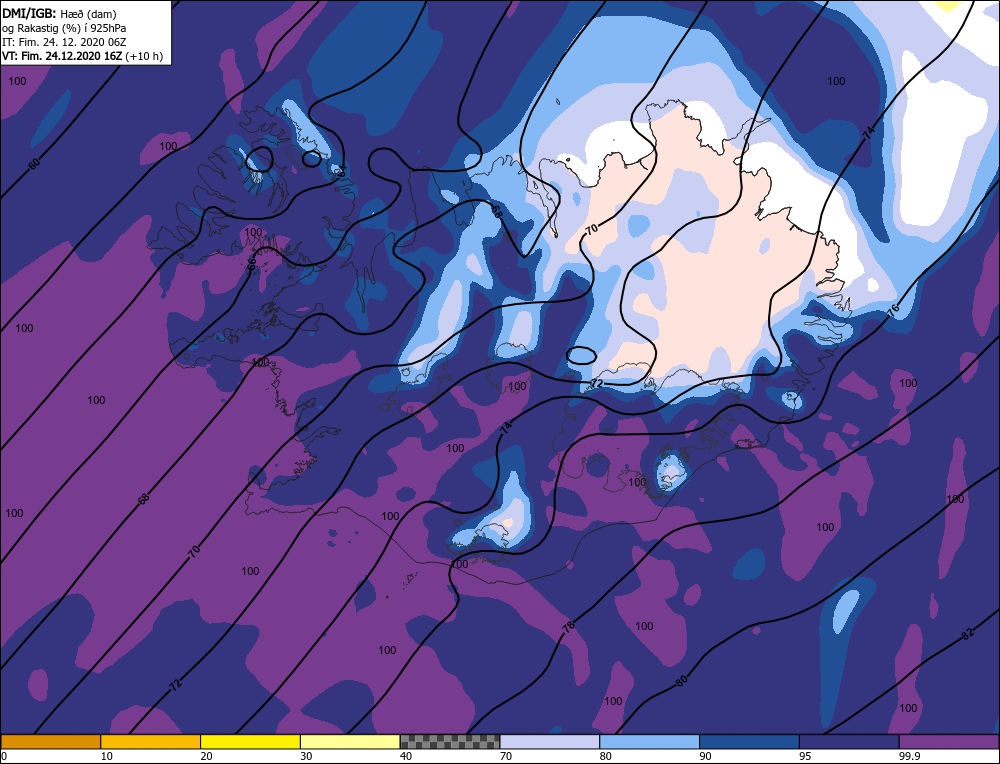This screenshot has width=1000, height=764.
Task: Click the orange 10–20 legend swatch
Action: 151,742
